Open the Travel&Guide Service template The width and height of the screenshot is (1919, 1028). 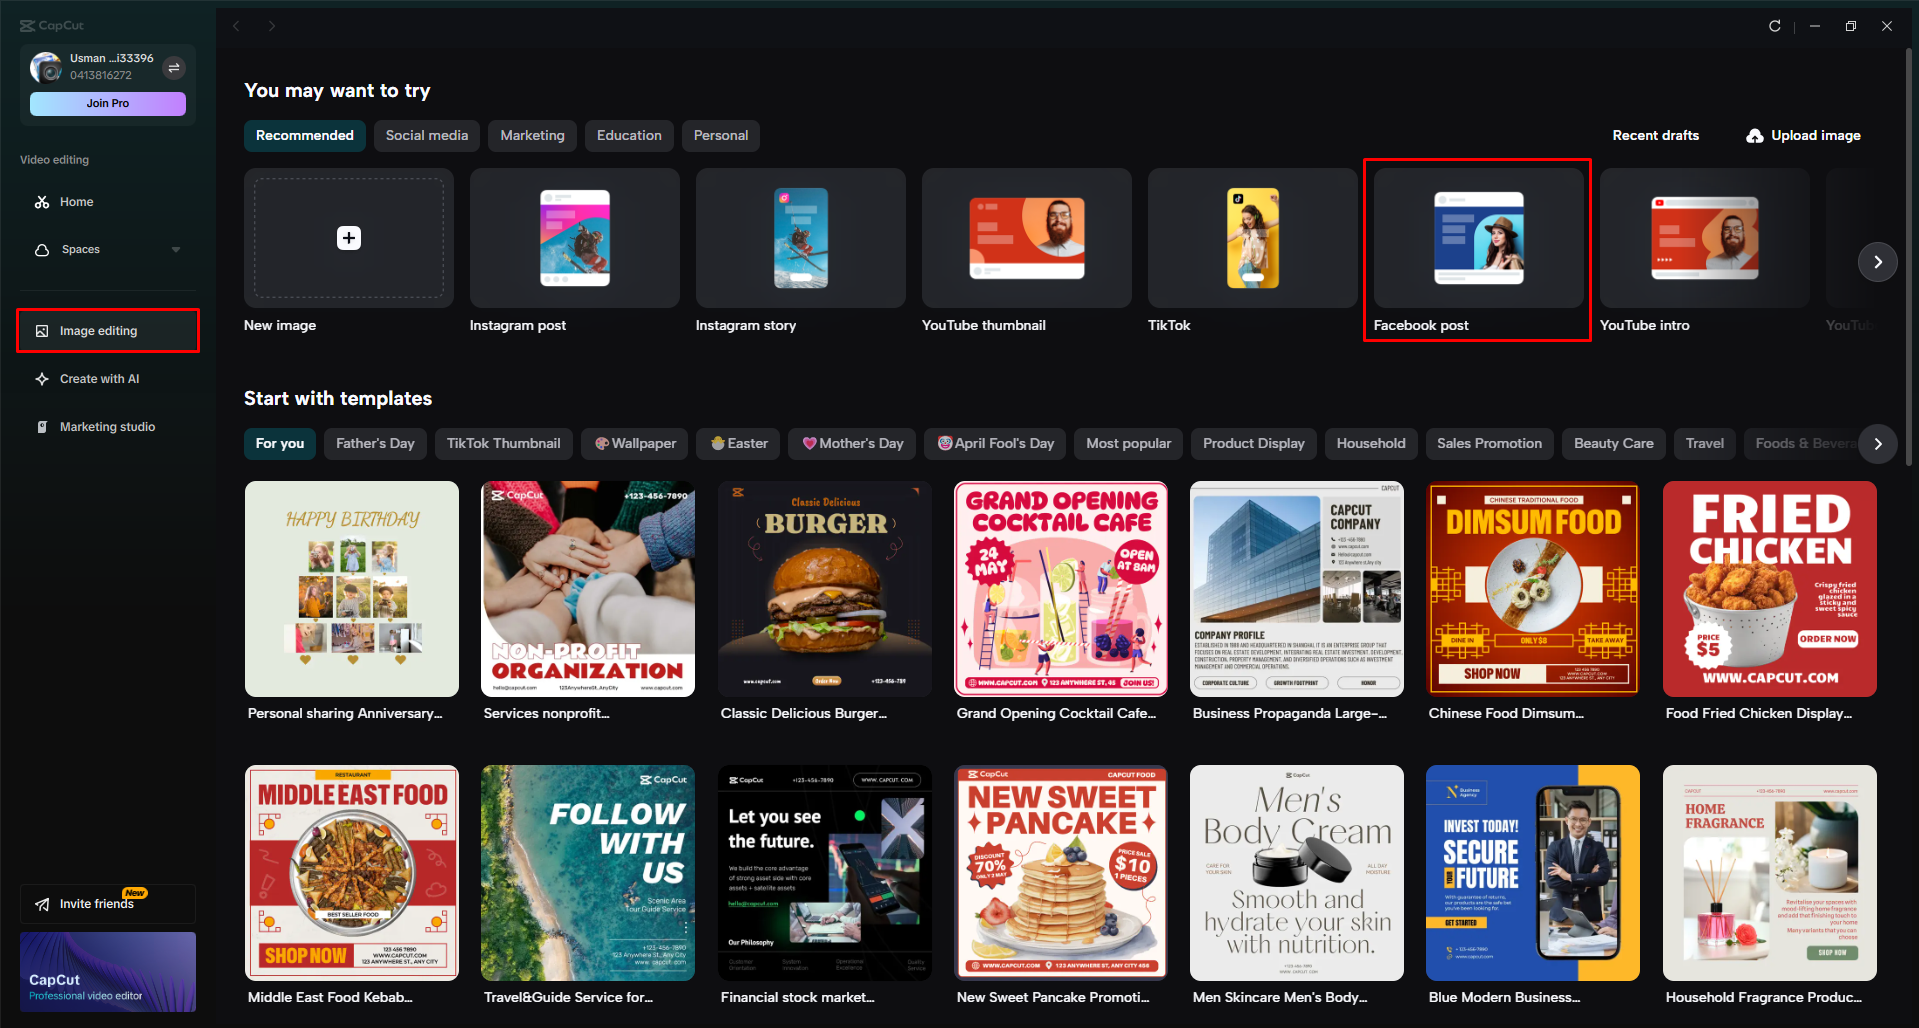[588, 873]
